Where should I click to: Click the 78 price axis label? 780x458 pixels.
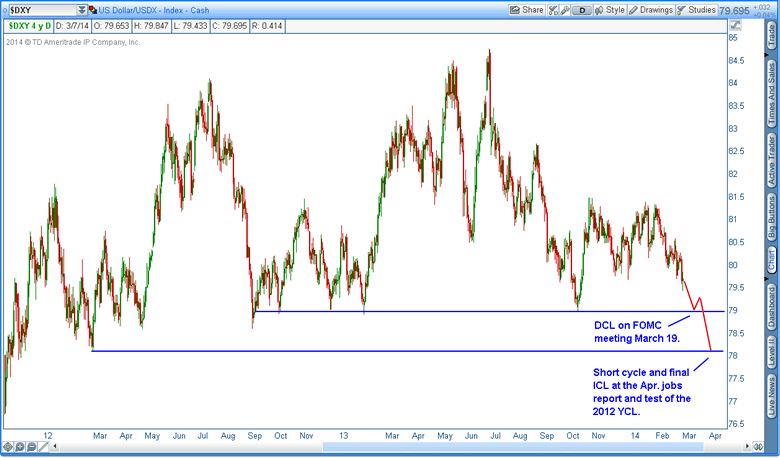click(x=733, y=356)
